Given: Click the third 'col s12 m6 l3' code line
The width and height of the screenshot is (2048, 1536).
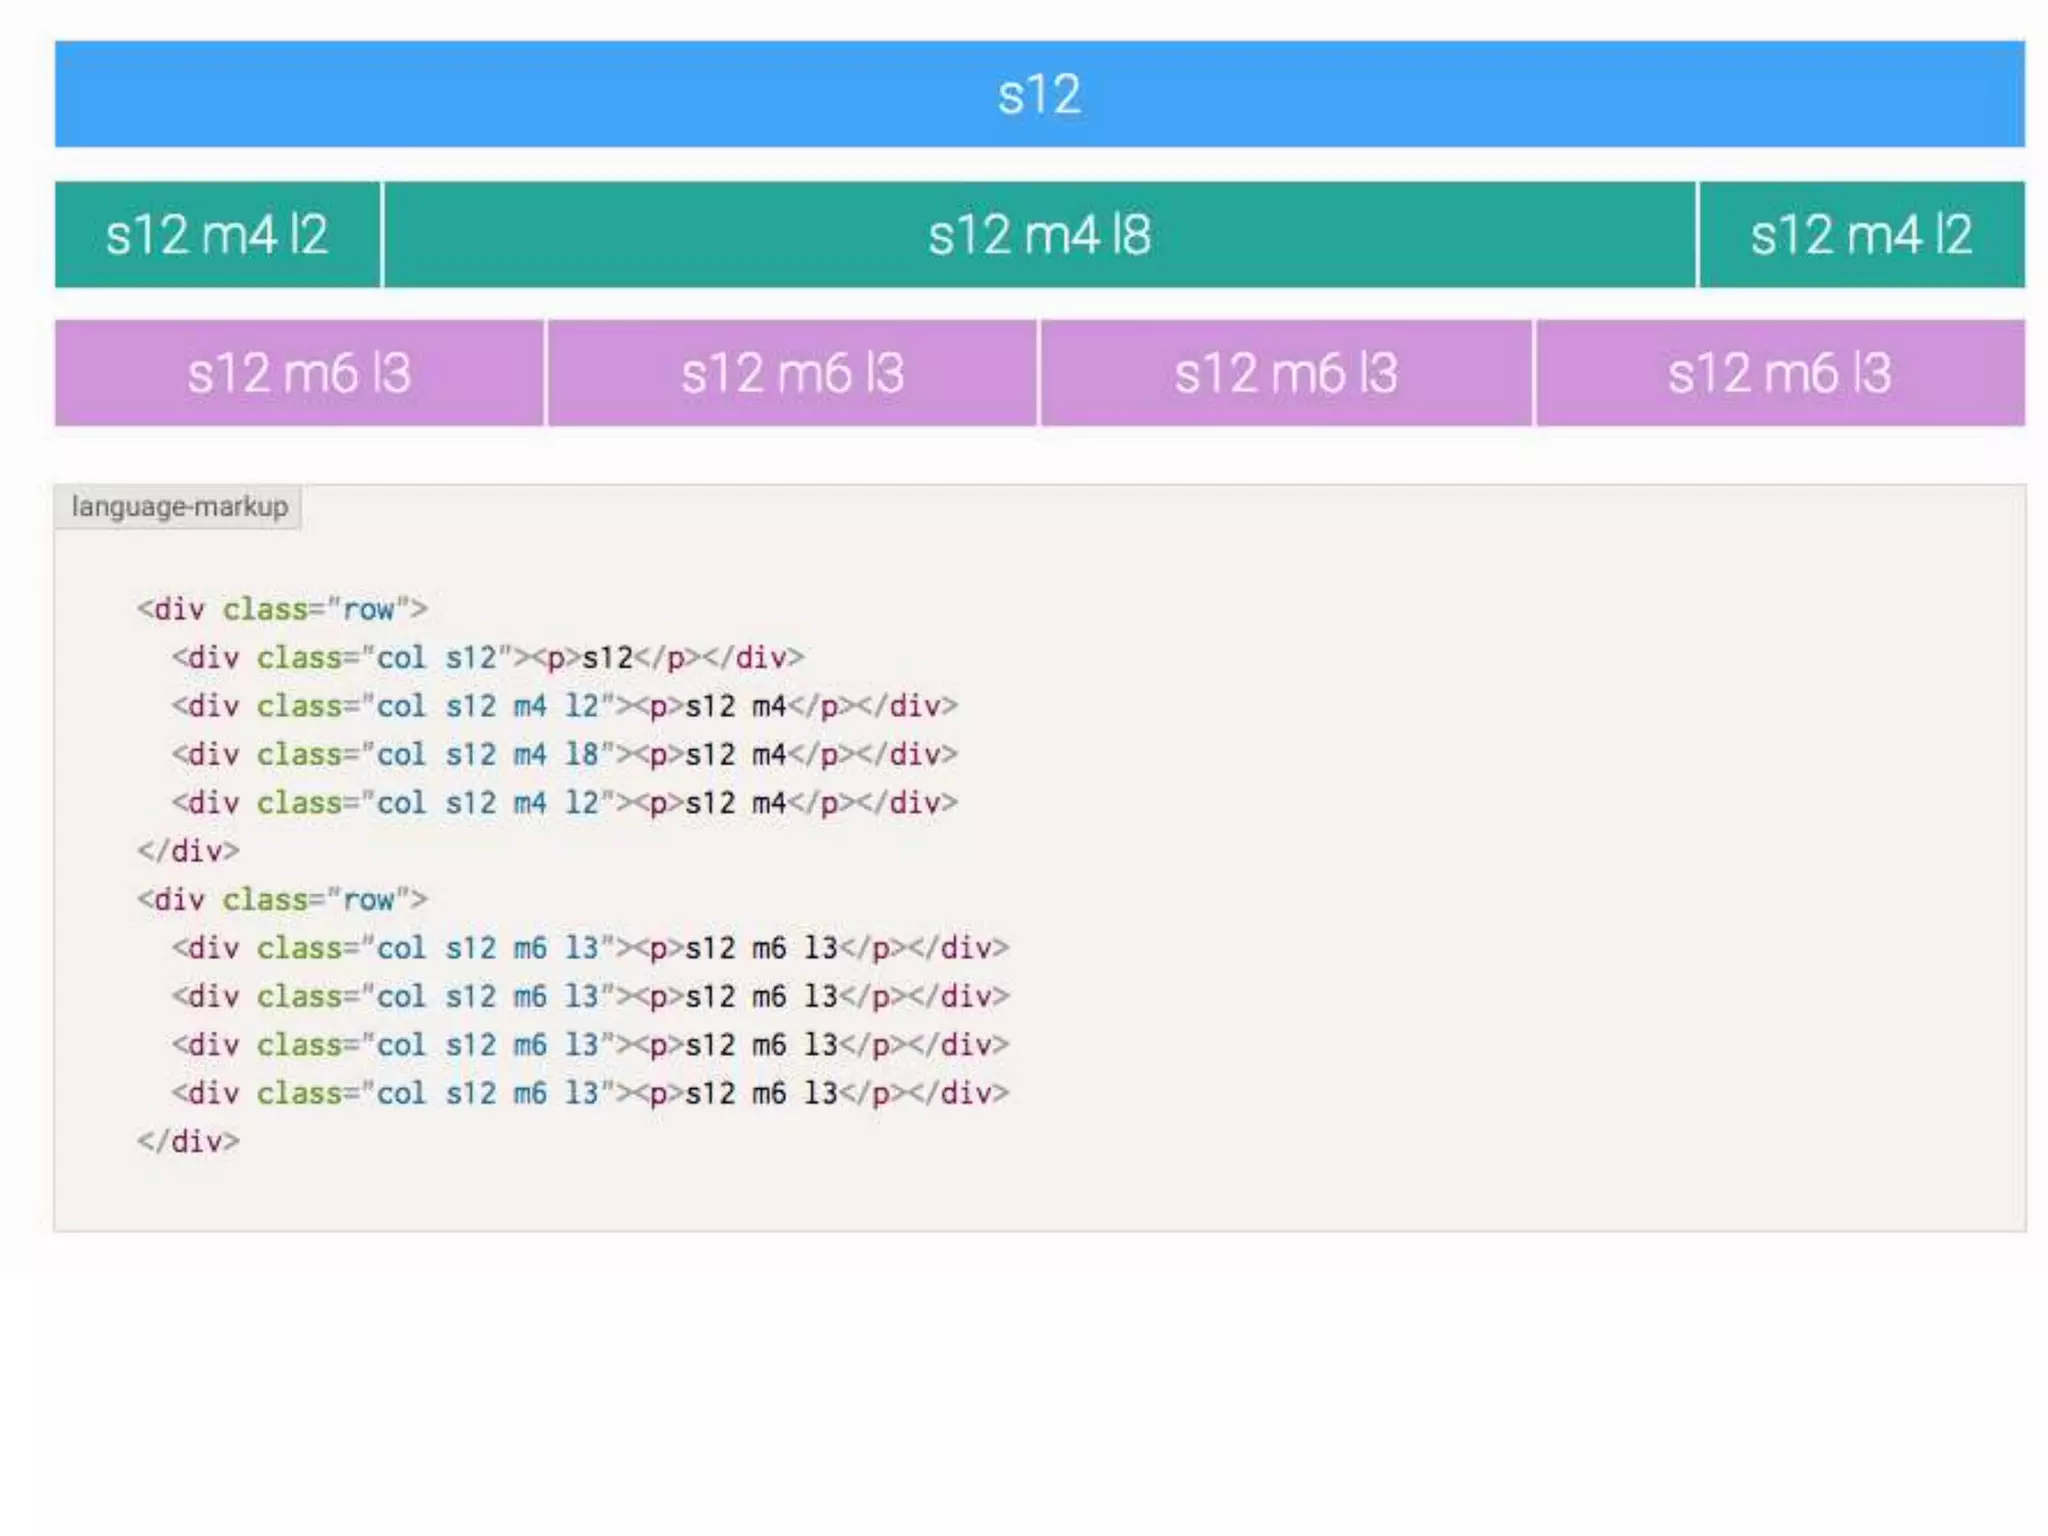Looking at the screenshot, I should (590, 1045).
